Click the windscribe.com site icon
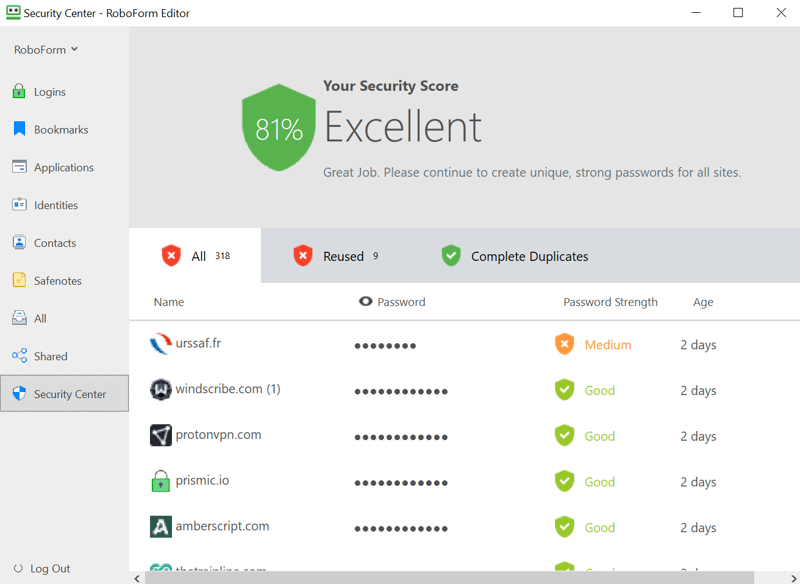800x584 pixels. pyautogui.click(x=160, y=390)
